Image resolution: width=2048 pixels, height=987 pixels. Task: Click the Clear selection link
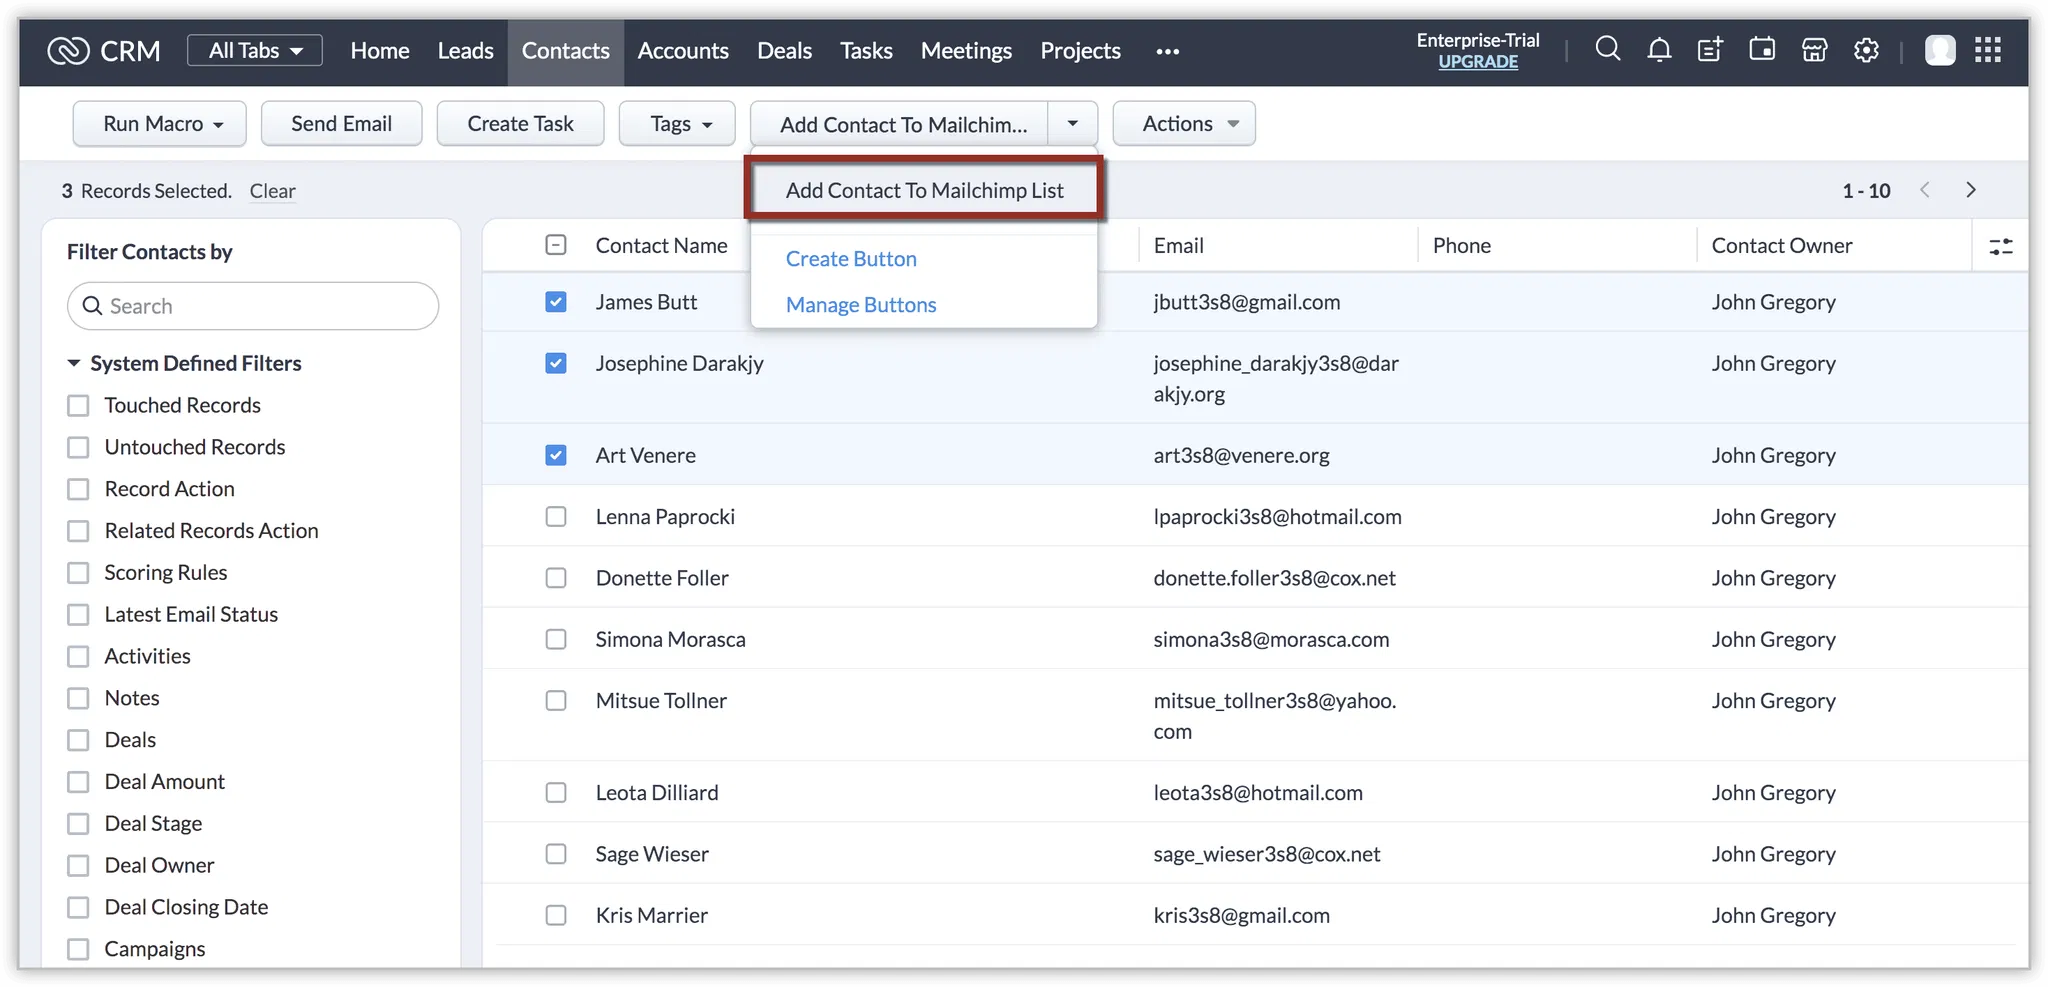point(272,191)
